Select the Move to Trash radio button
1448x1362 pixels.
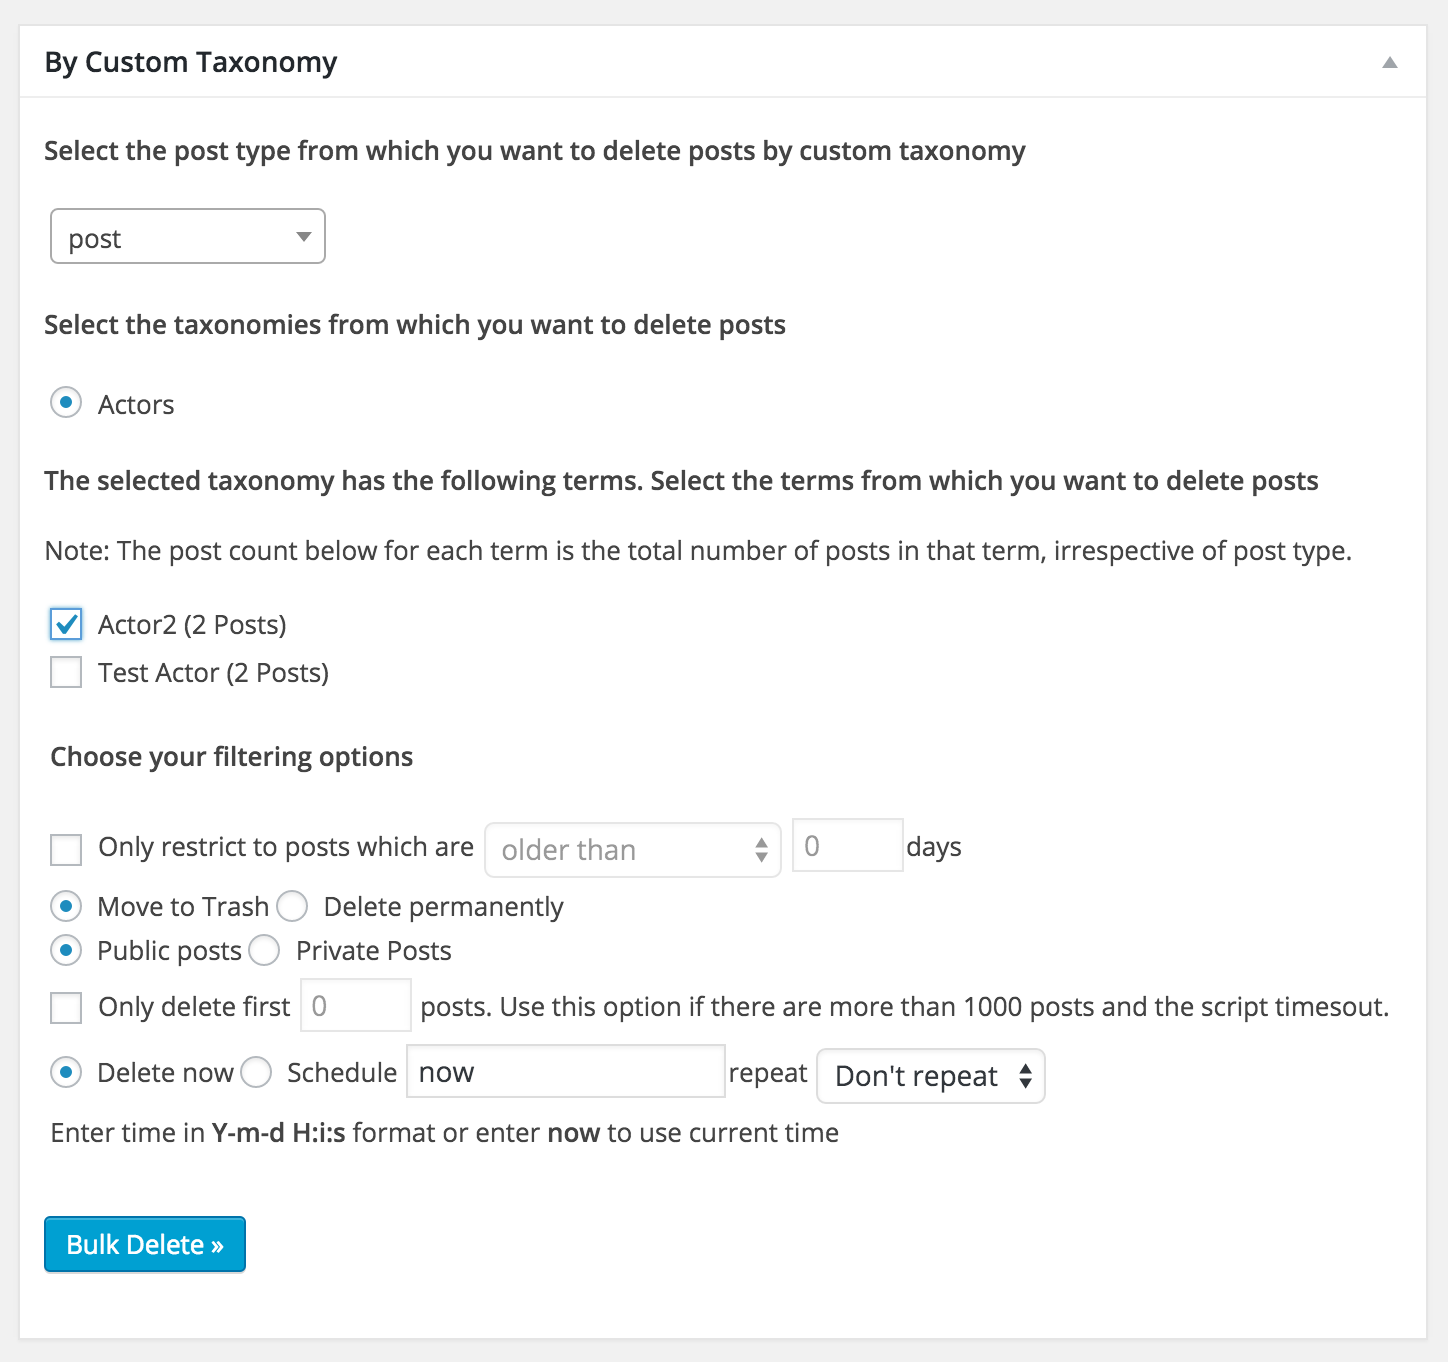click(66, 907)
